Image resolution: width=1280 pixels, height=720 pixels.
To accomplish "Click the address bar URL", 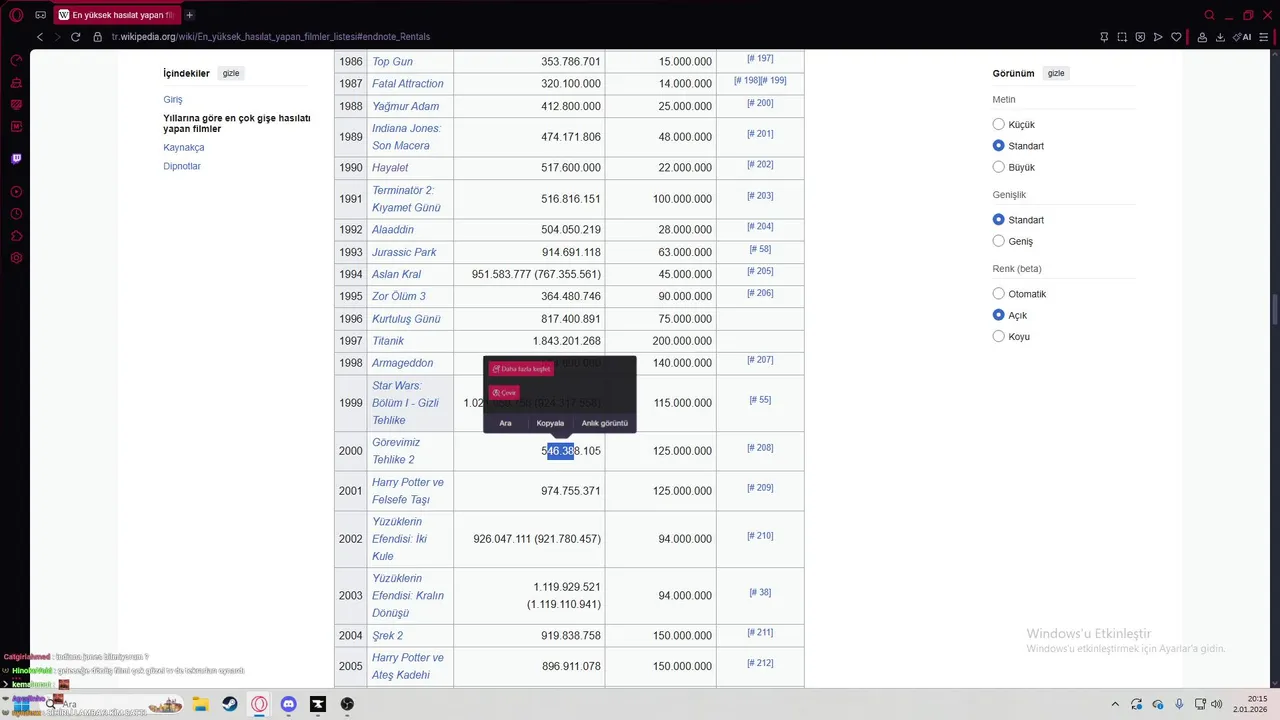I will point(270,37).
